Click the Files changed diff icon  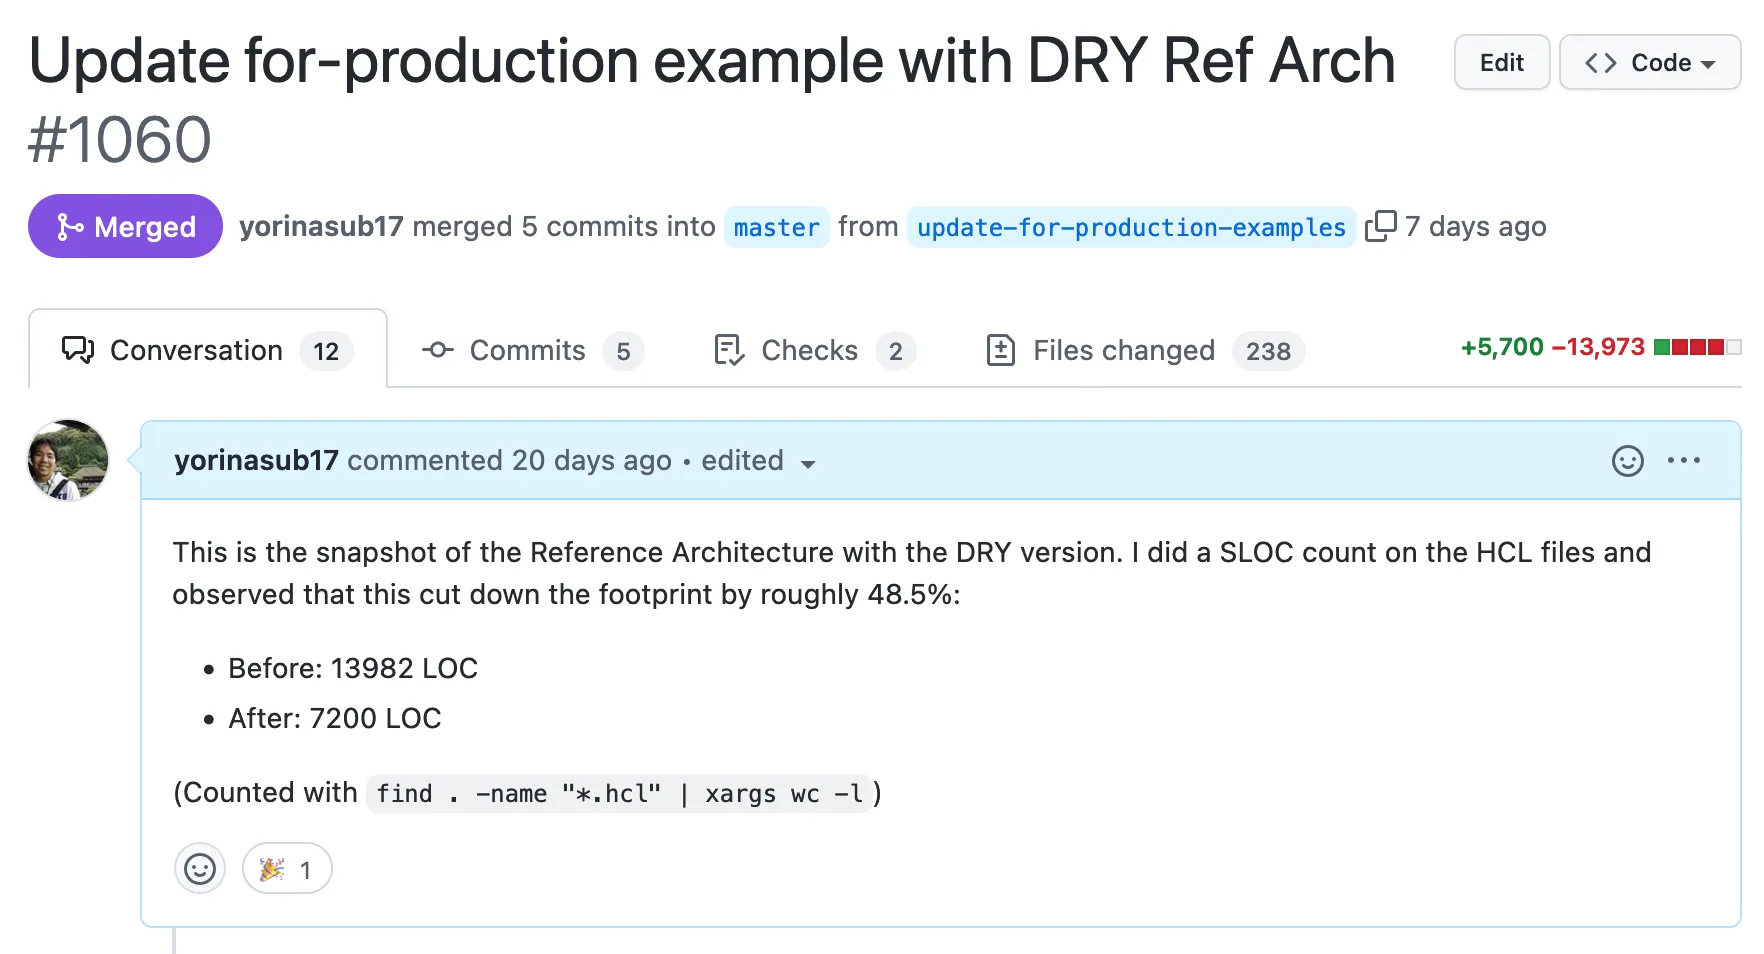pyautogui.click(x=1001, y=350)
